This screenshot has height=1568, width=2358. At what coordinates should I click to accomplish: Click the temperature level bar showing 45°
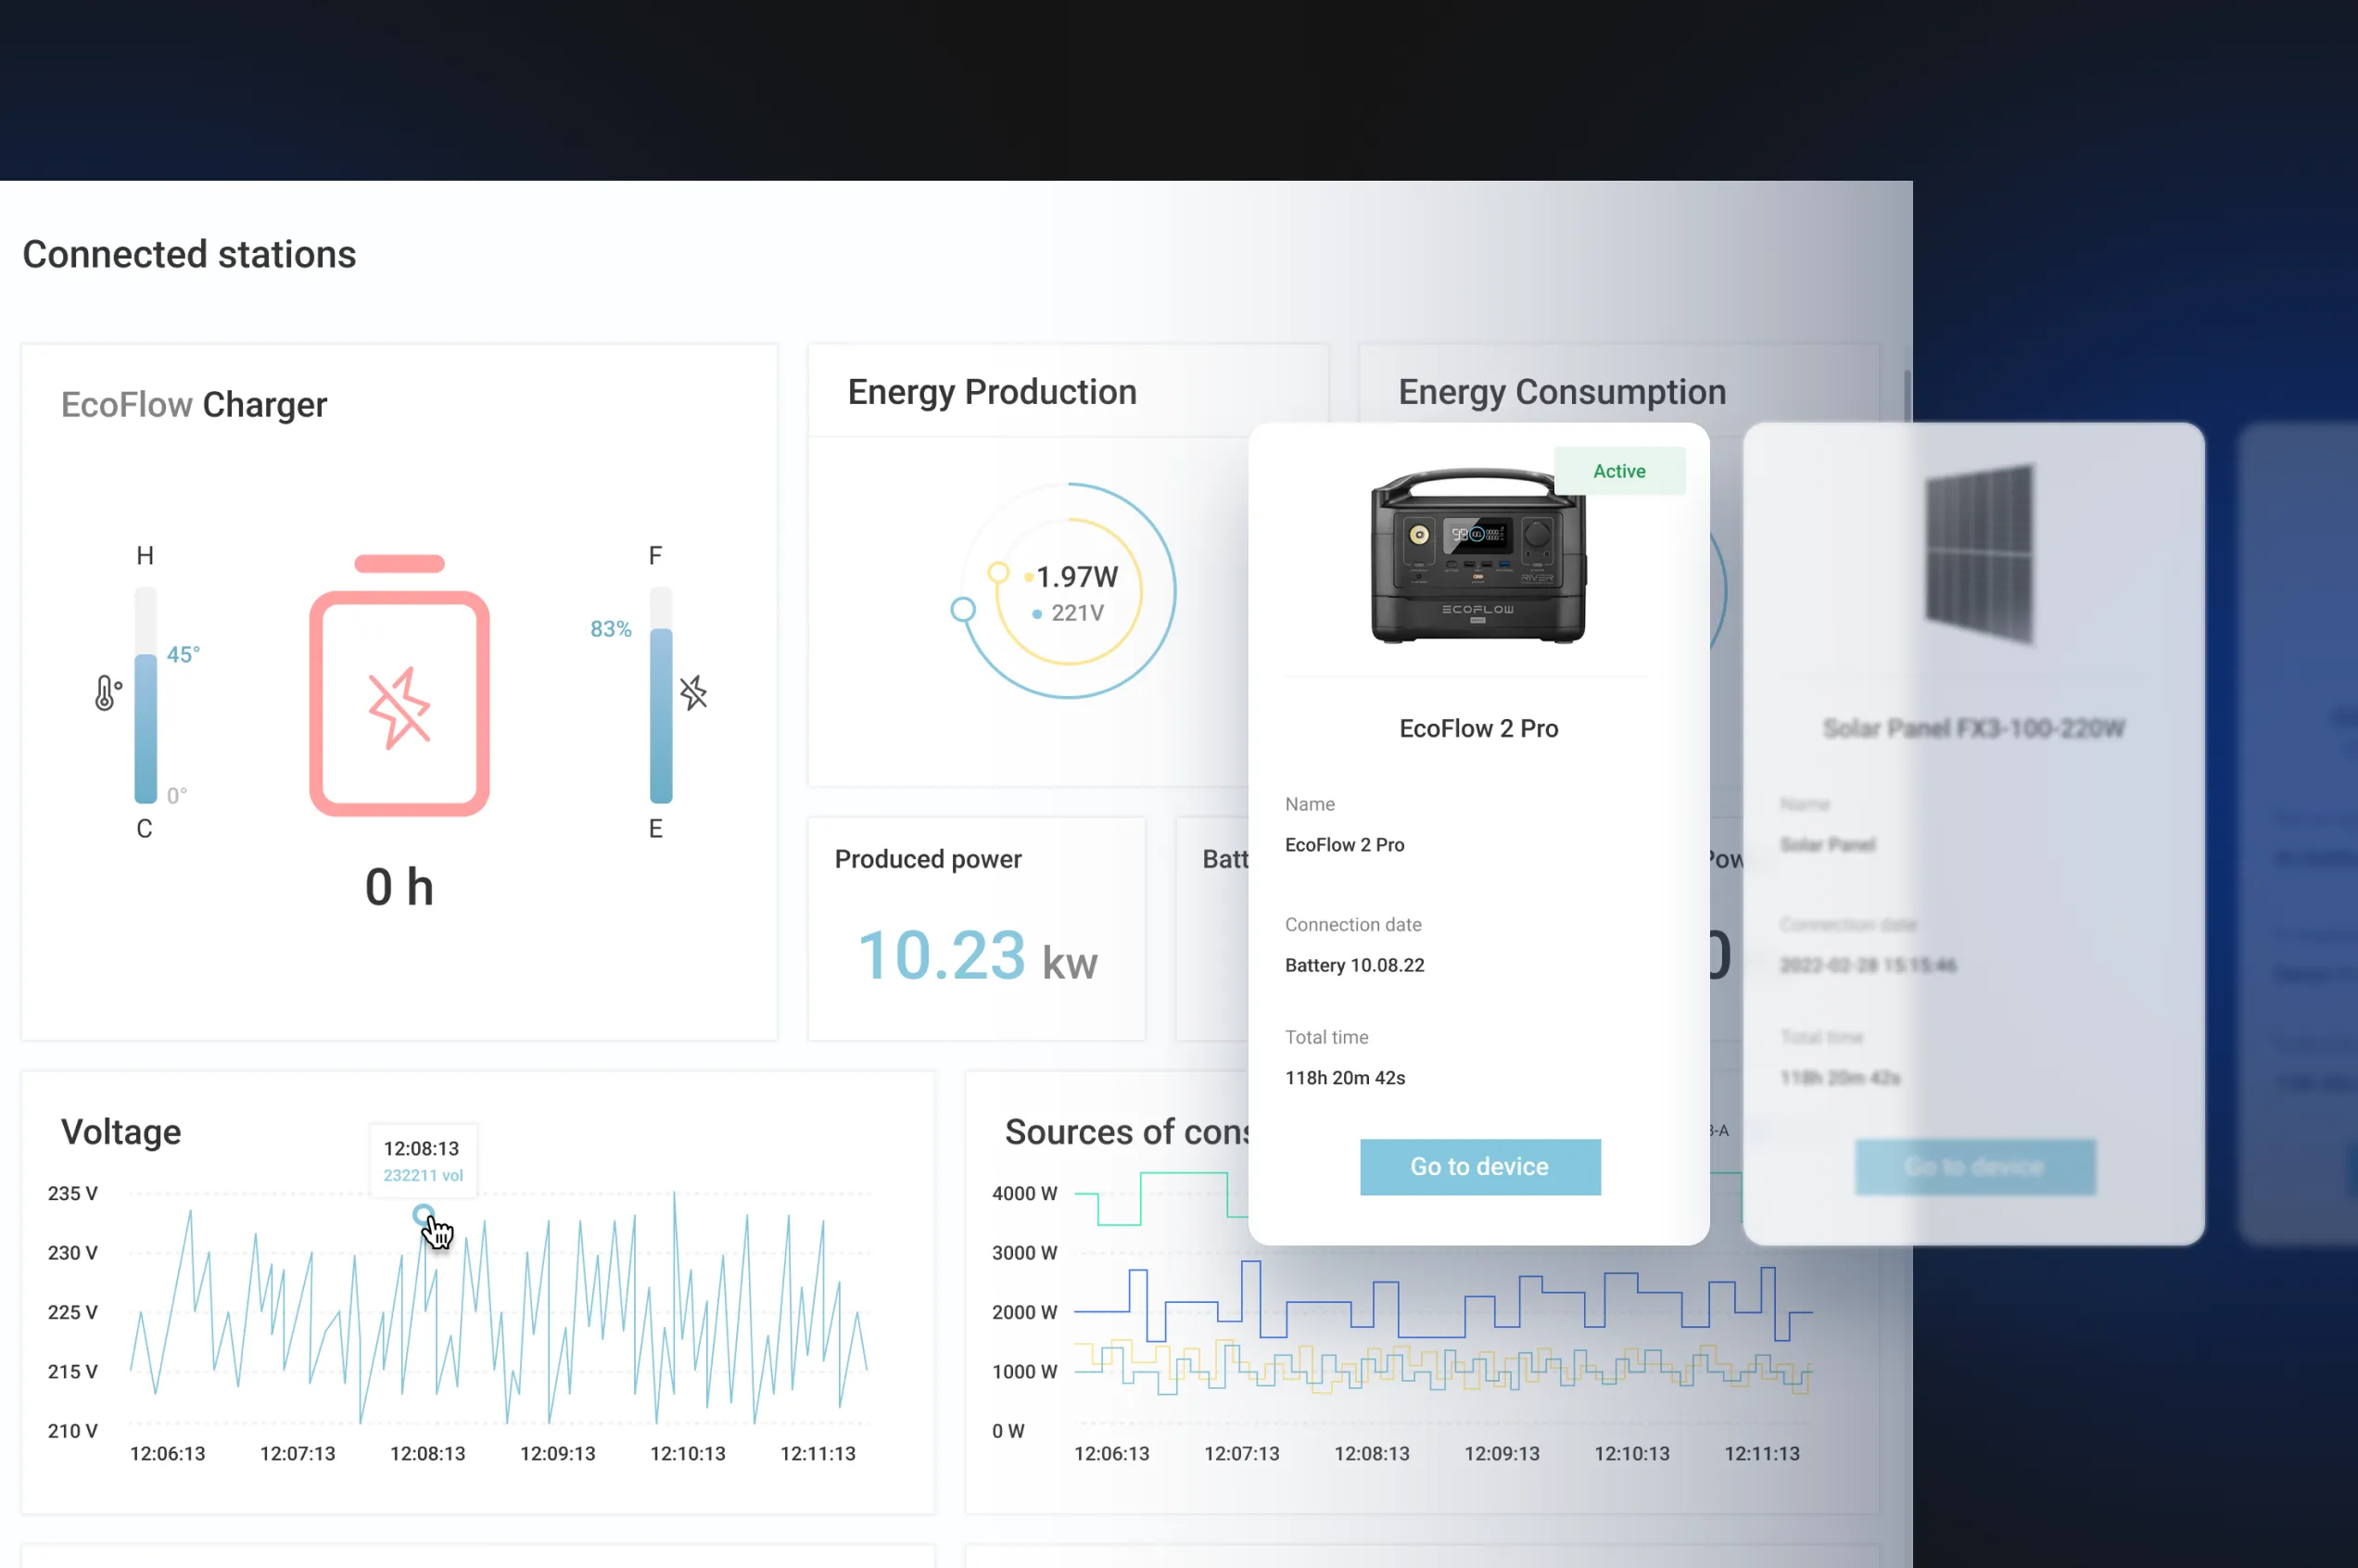146,726
